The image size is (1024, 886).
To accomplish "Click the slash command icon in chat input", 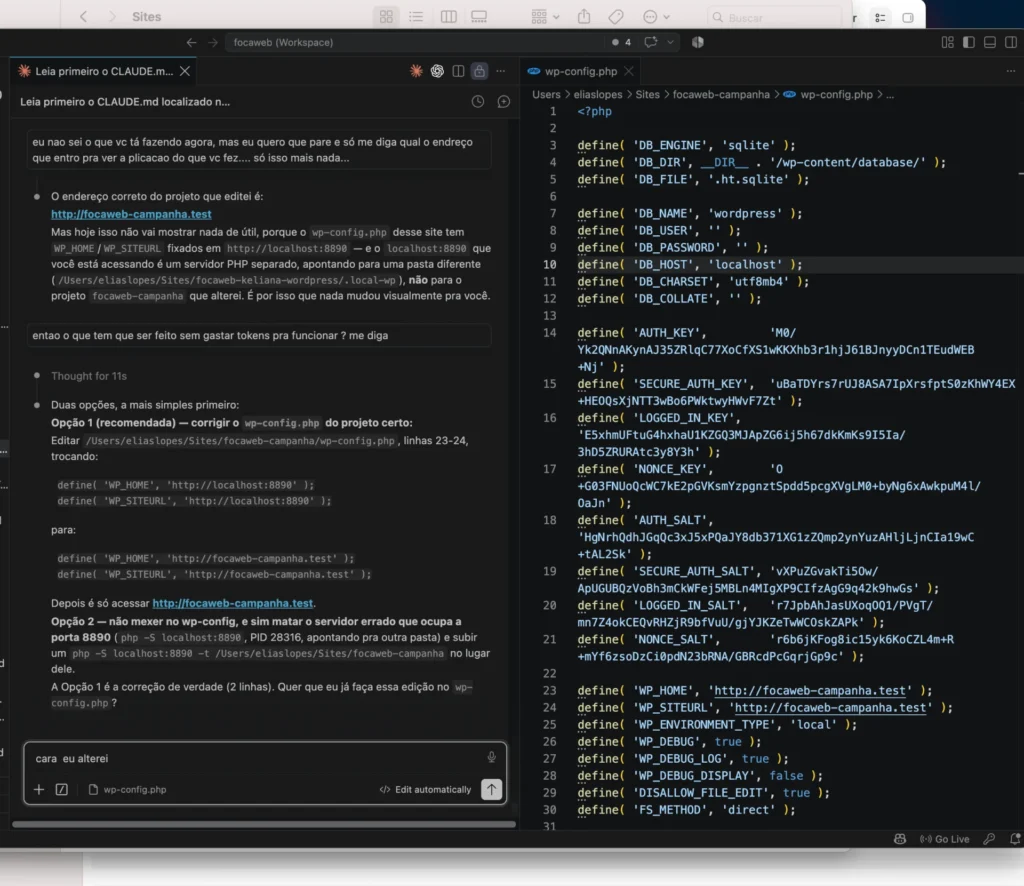I will (x=61, y=789).
